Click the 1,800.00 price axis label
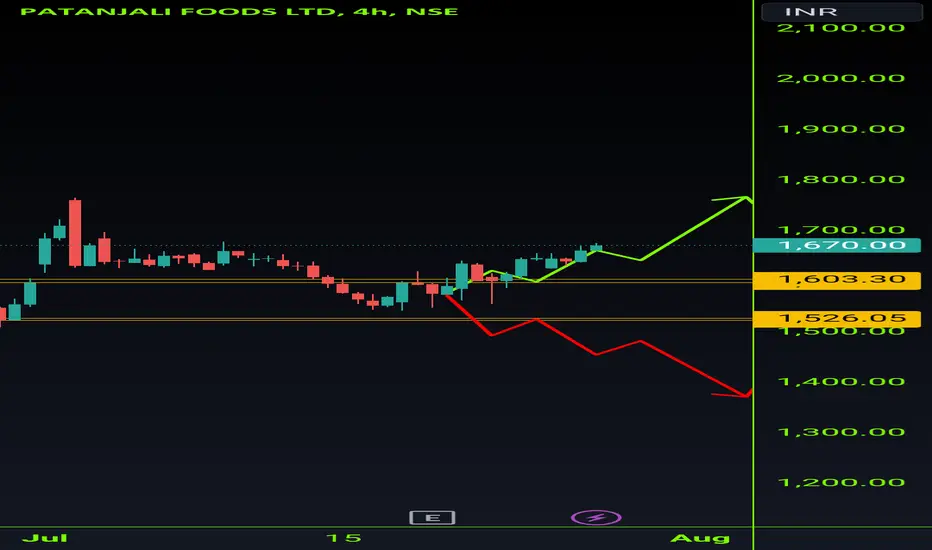 point(841,180)
